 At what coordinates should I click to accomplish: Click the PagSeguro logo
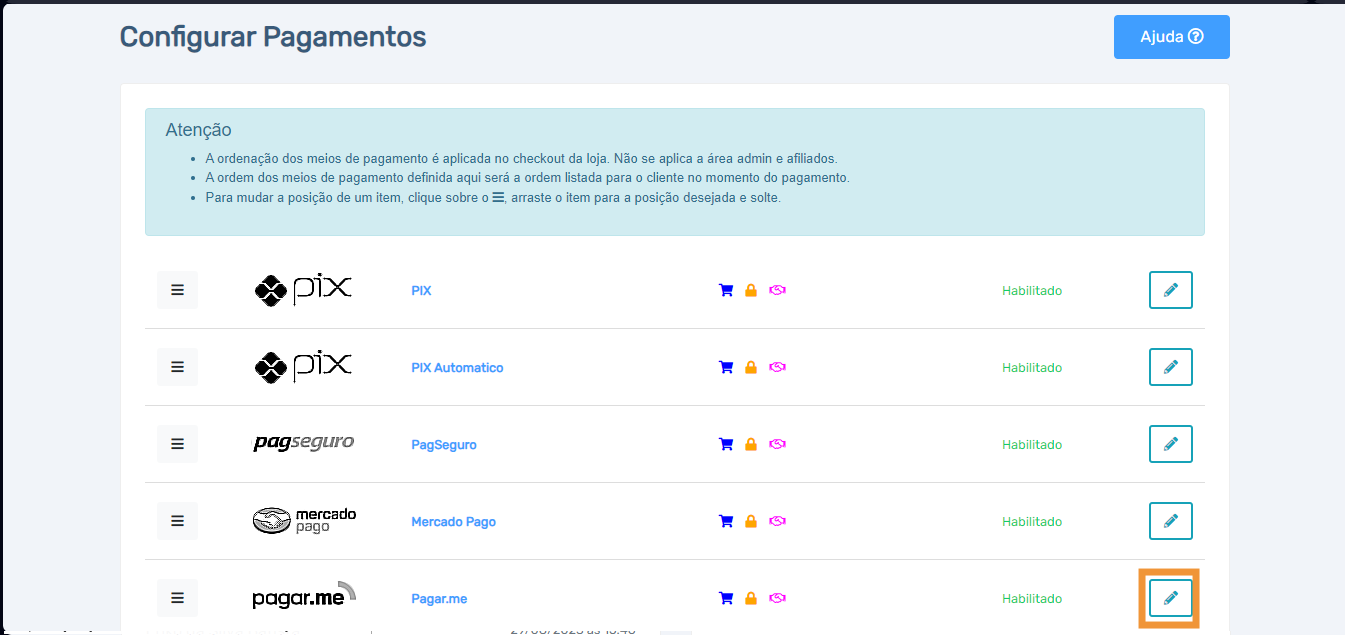(x=303, y=443)
